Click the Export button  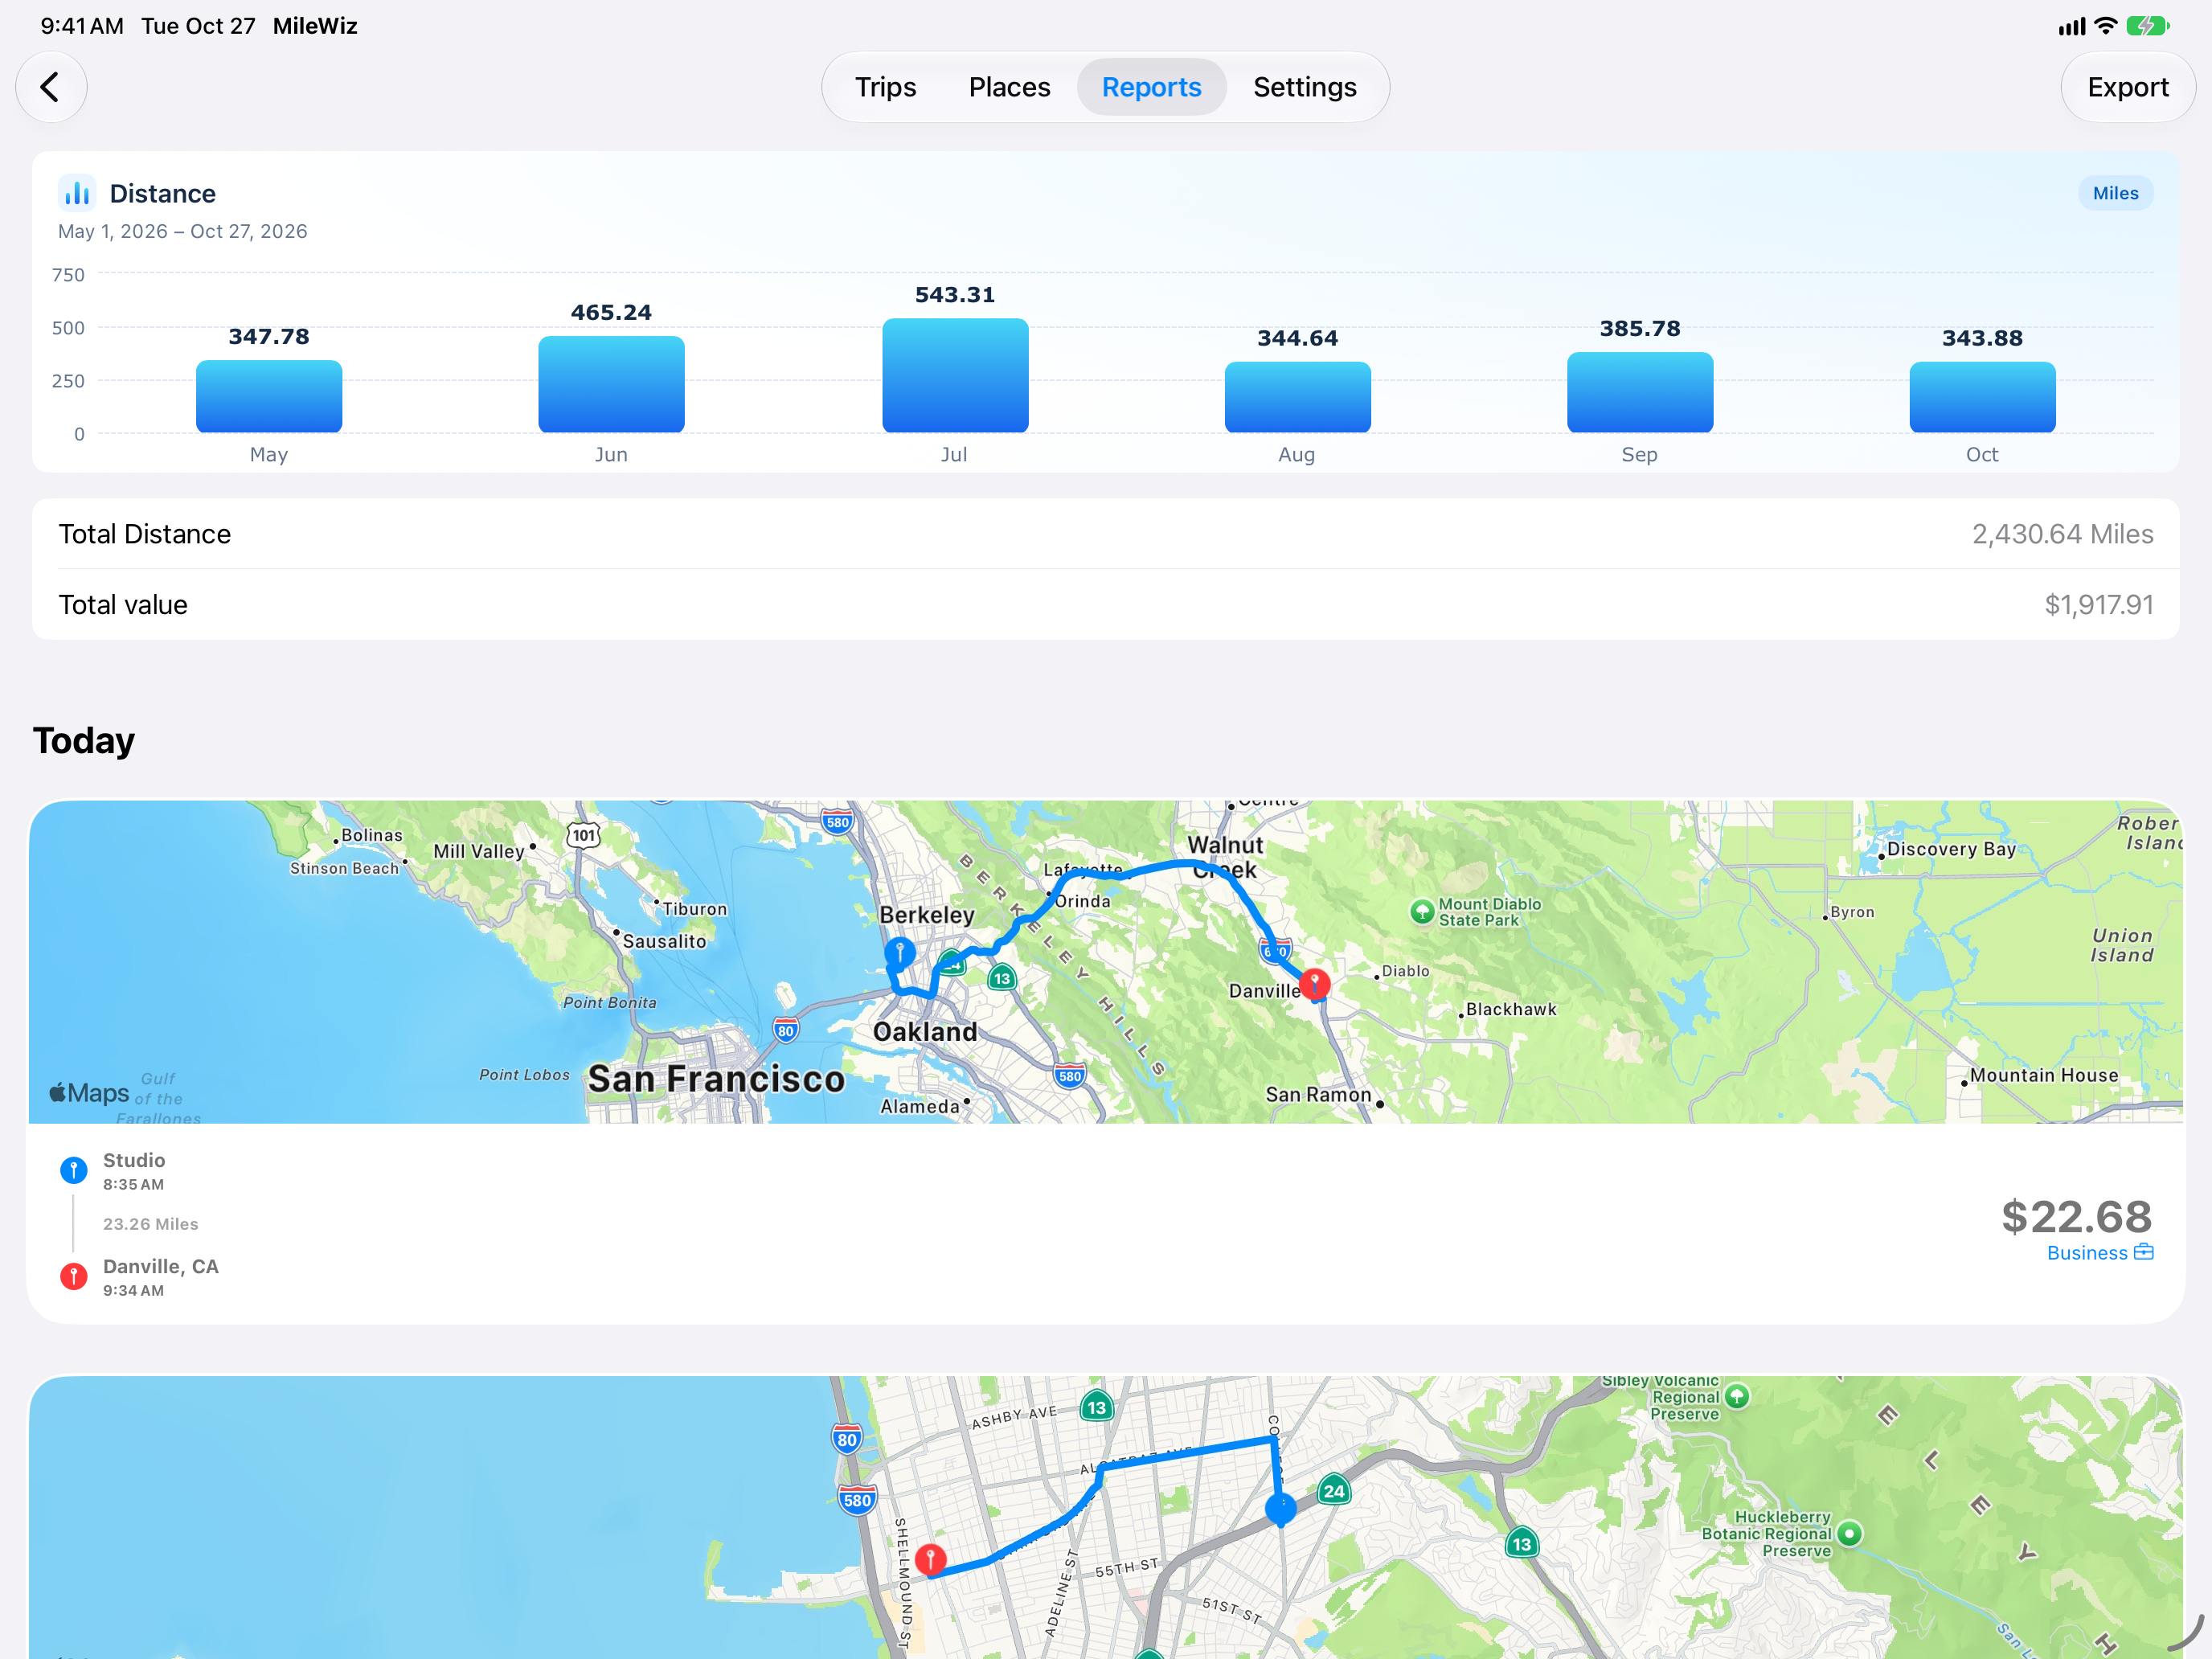coord(2127,87)
